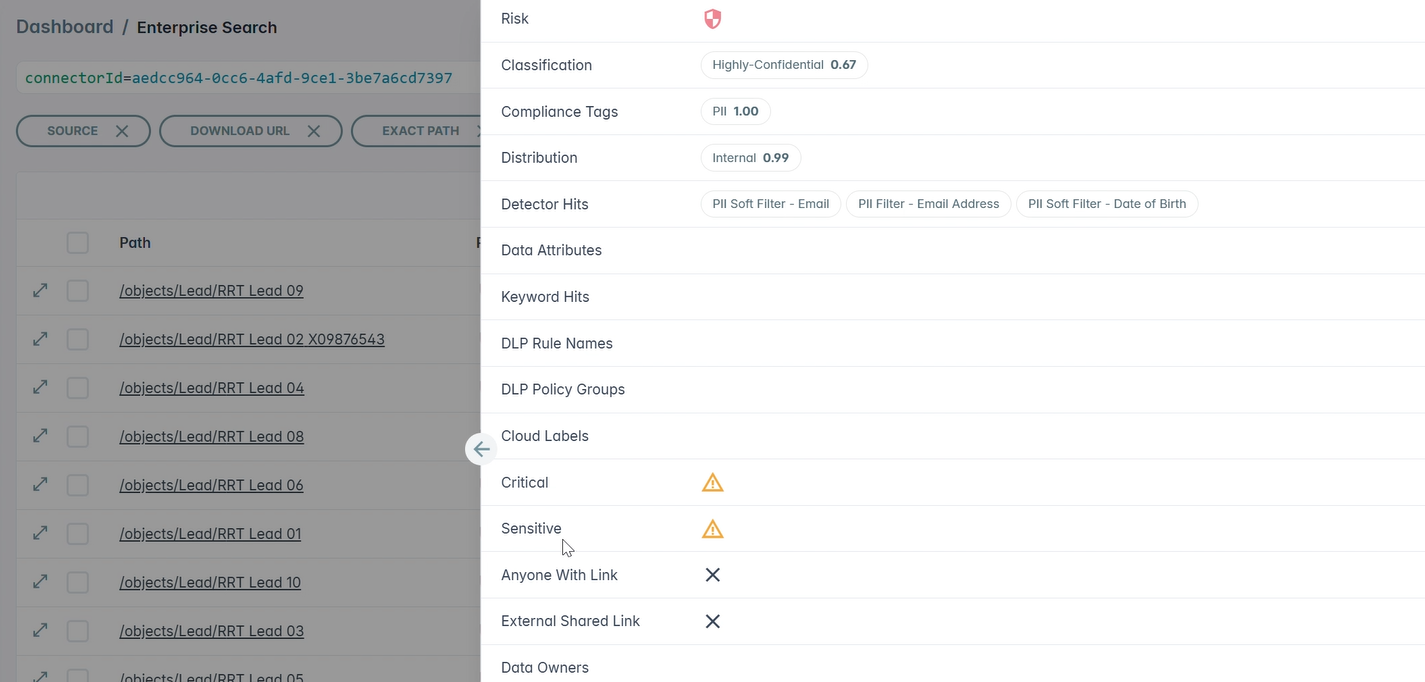Click the connectorId search query field
The width and height of the screenshot is (1425, 682).
[x=248, y=78]
